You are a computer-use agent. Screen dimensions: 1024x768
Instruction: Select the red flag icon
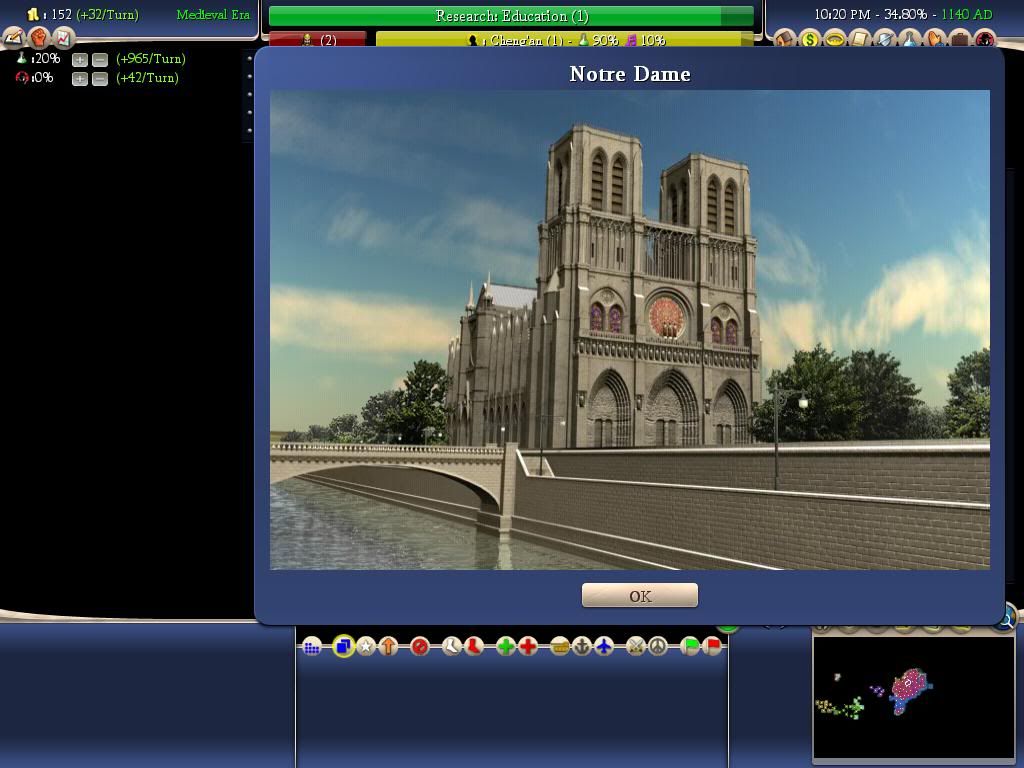712,647
